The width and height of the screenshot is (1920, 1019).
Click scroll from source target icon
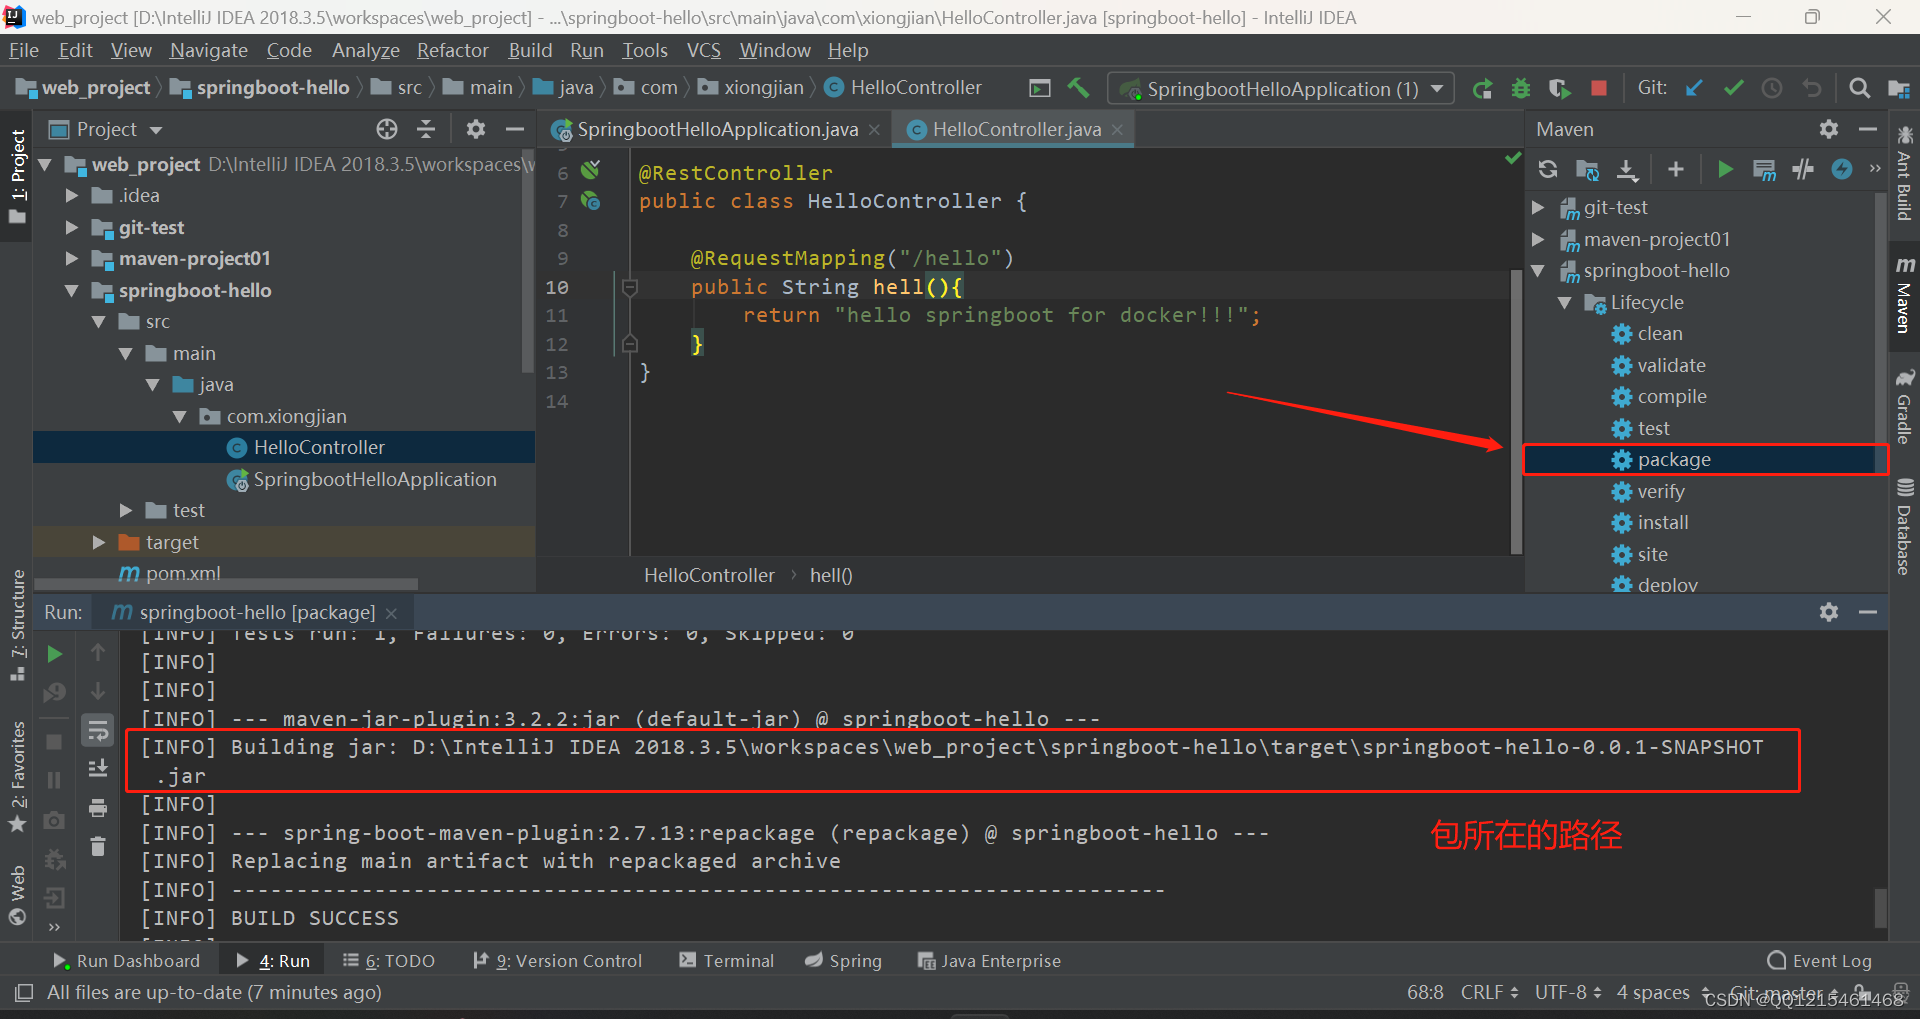(387, 129)
